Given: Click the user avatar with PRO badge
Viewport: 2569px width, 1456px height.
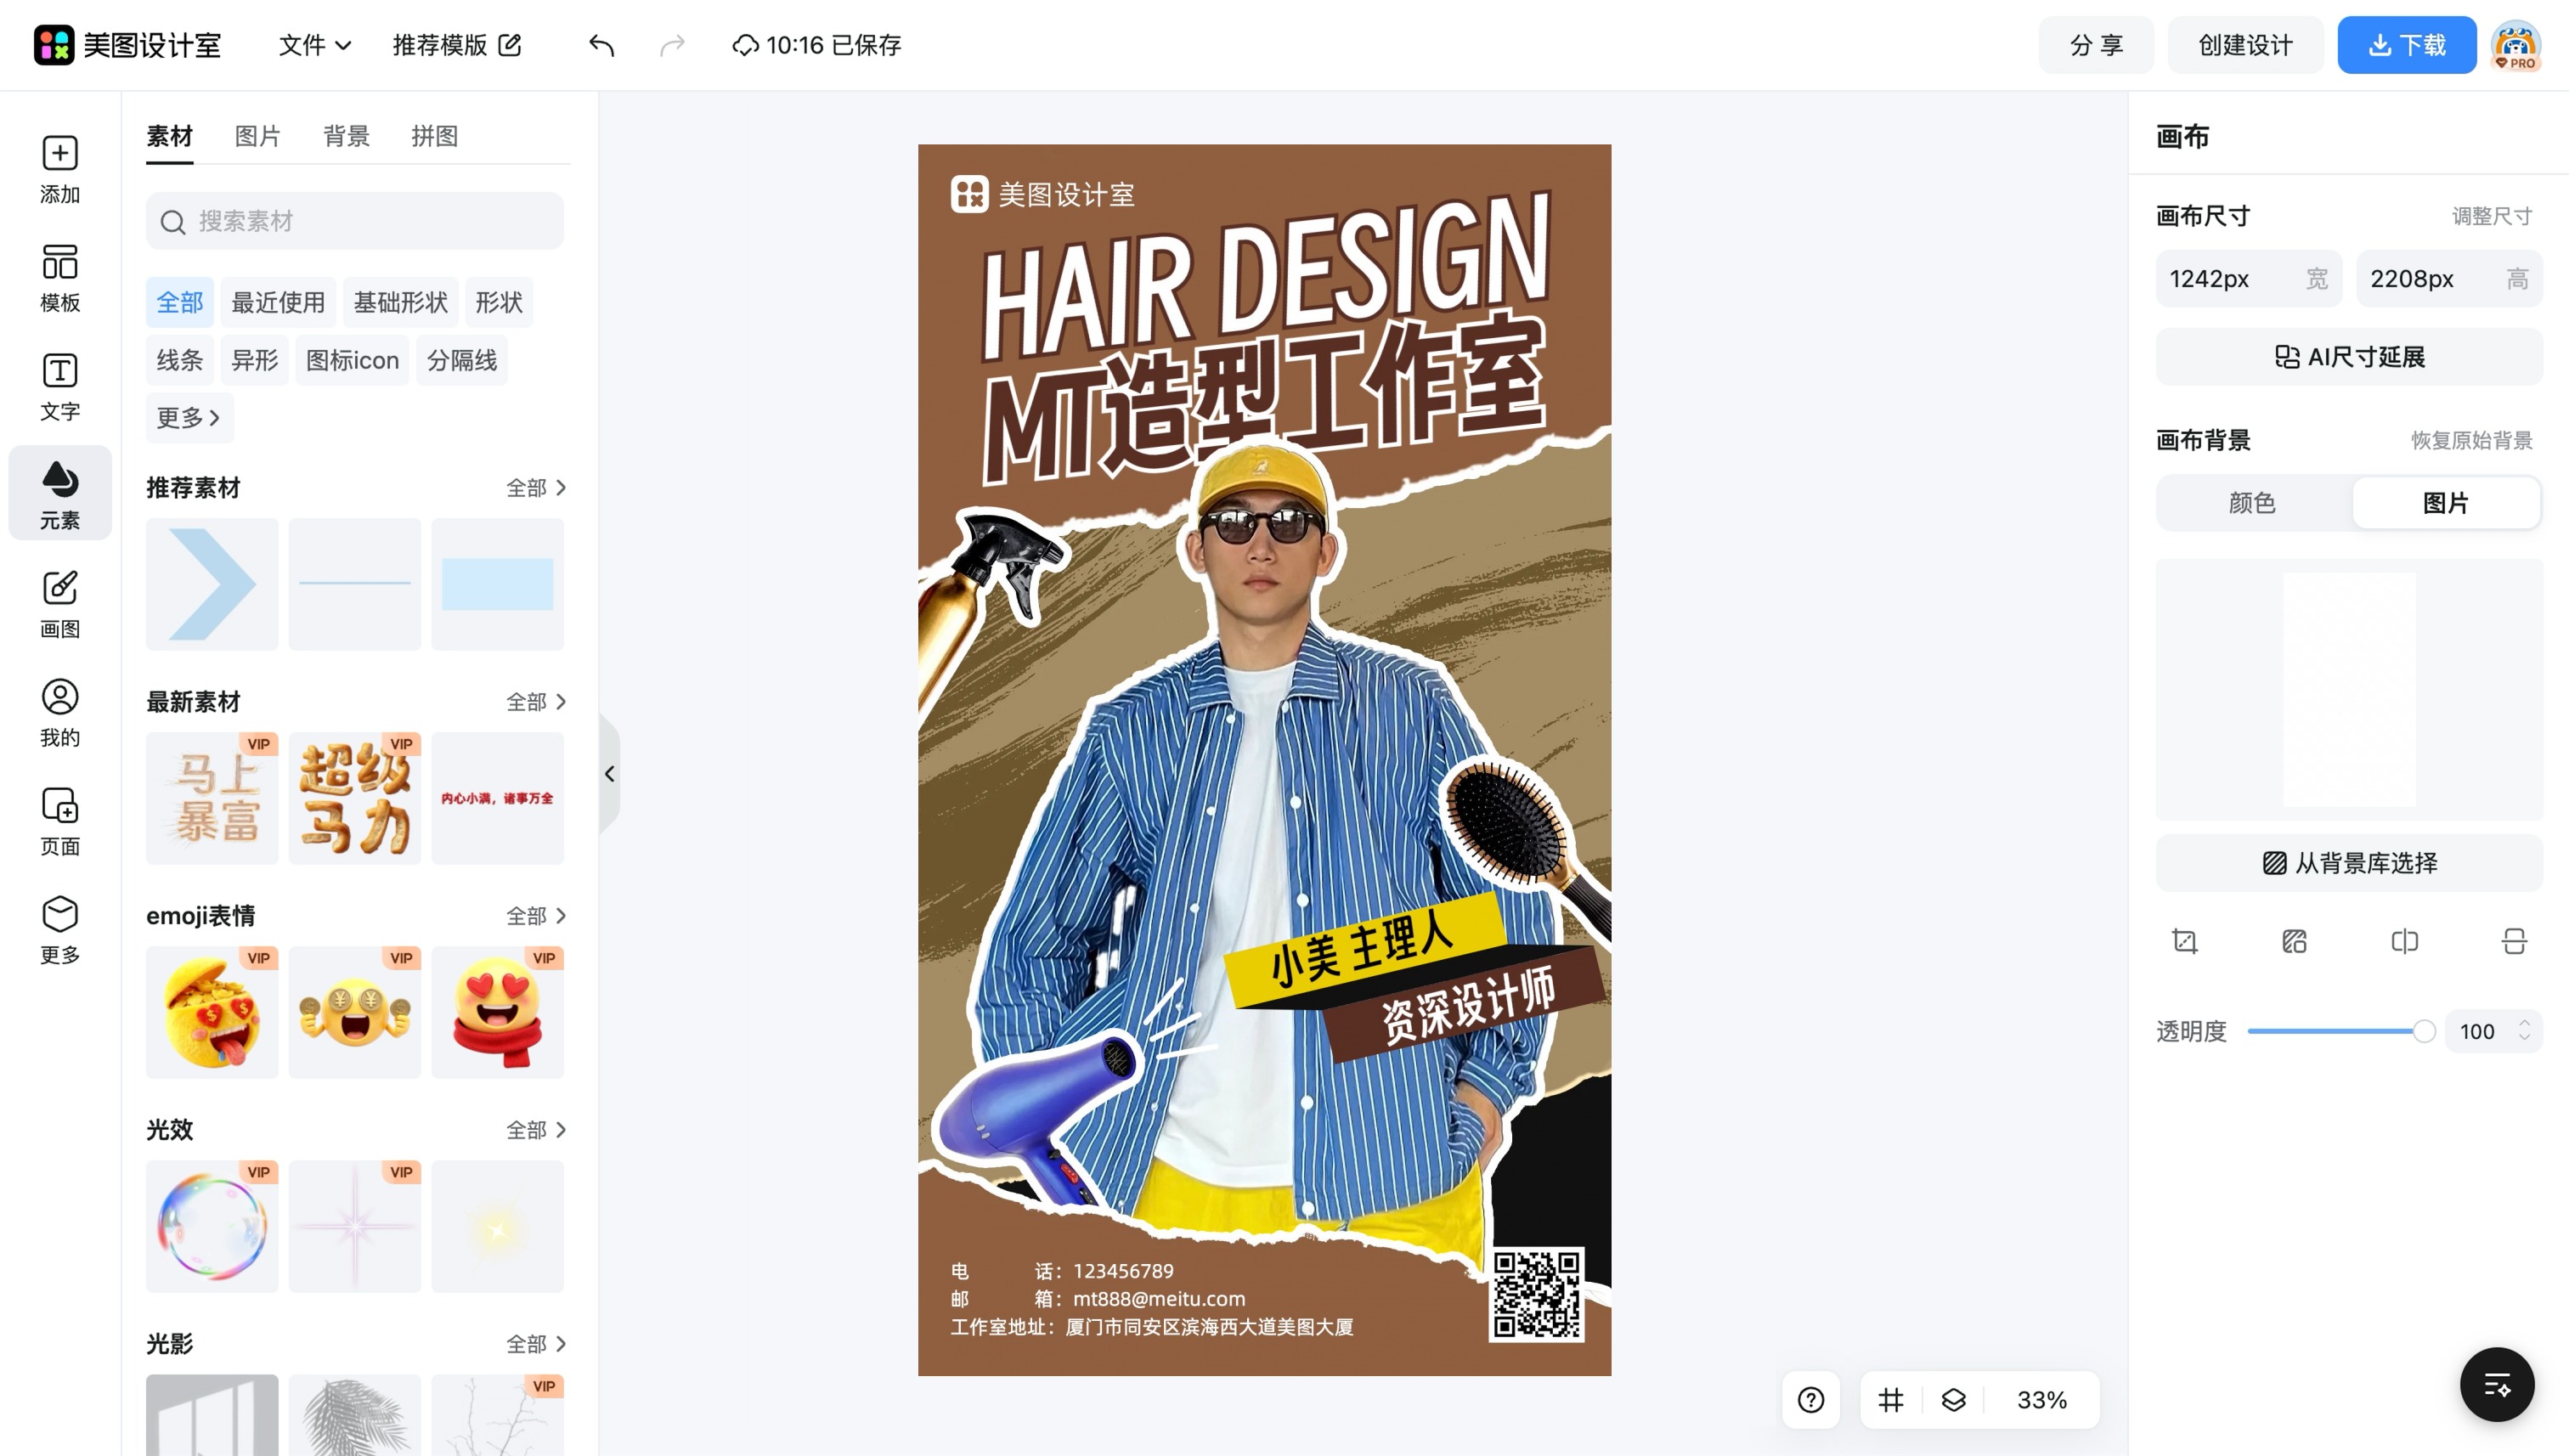Looking at the screenshot, I should [x=2516, y=45].
